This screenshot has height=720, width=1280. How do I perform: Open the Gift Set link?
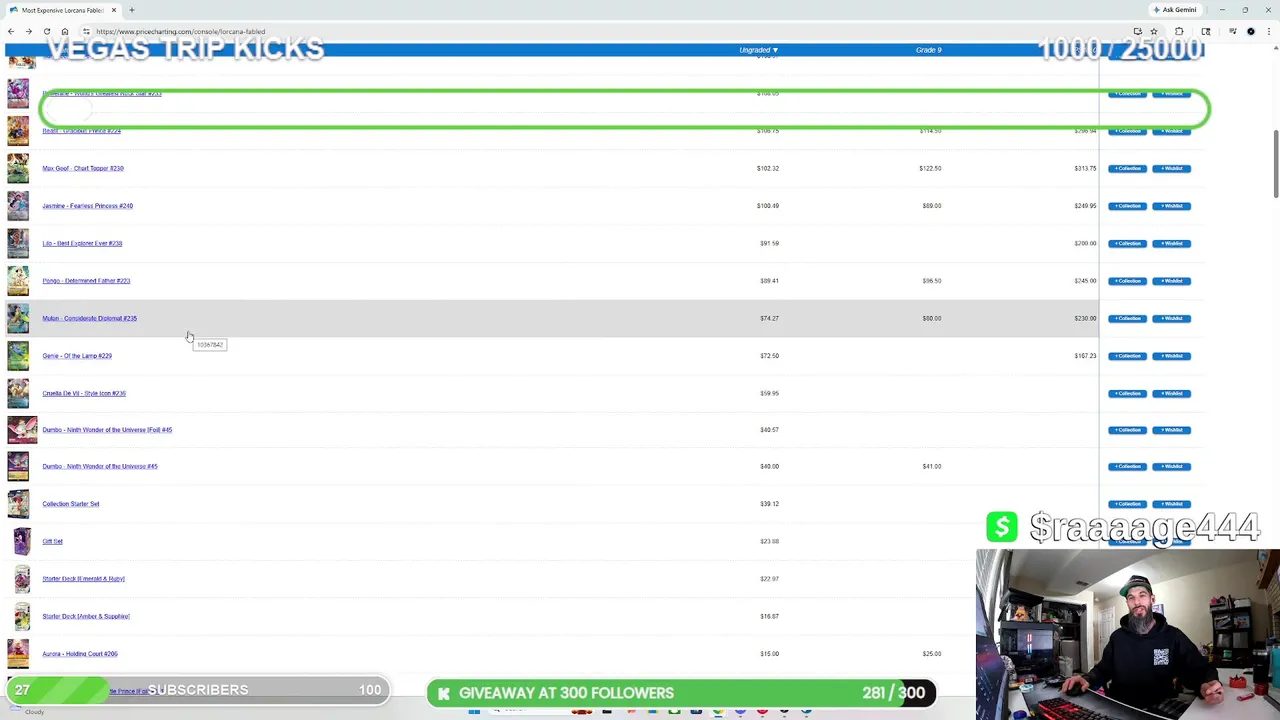pyautogui.click(x=52, y=541)
